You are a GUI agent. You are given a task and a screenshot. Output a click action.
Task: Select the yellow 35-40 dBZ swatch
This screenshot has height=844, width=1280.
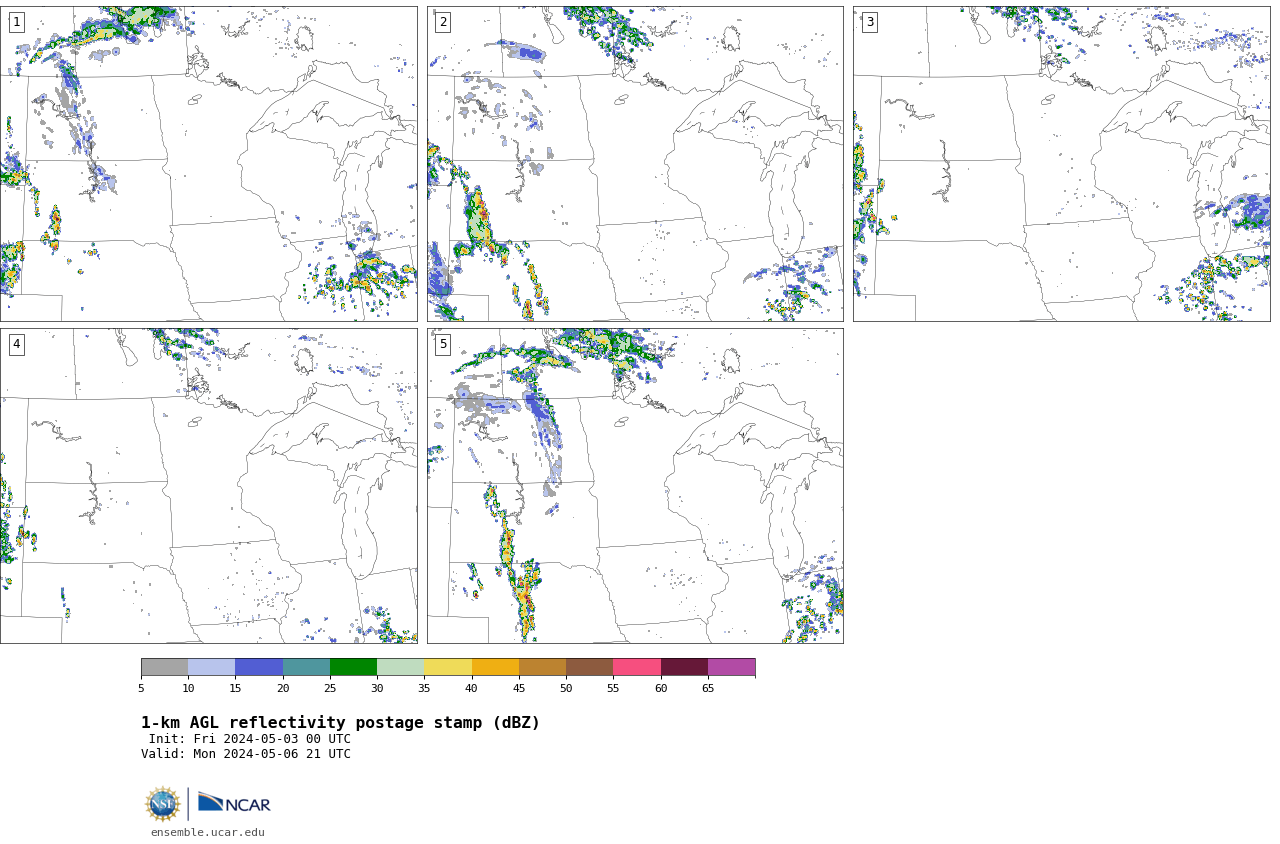pyautogui.click(x=448, y=667)
